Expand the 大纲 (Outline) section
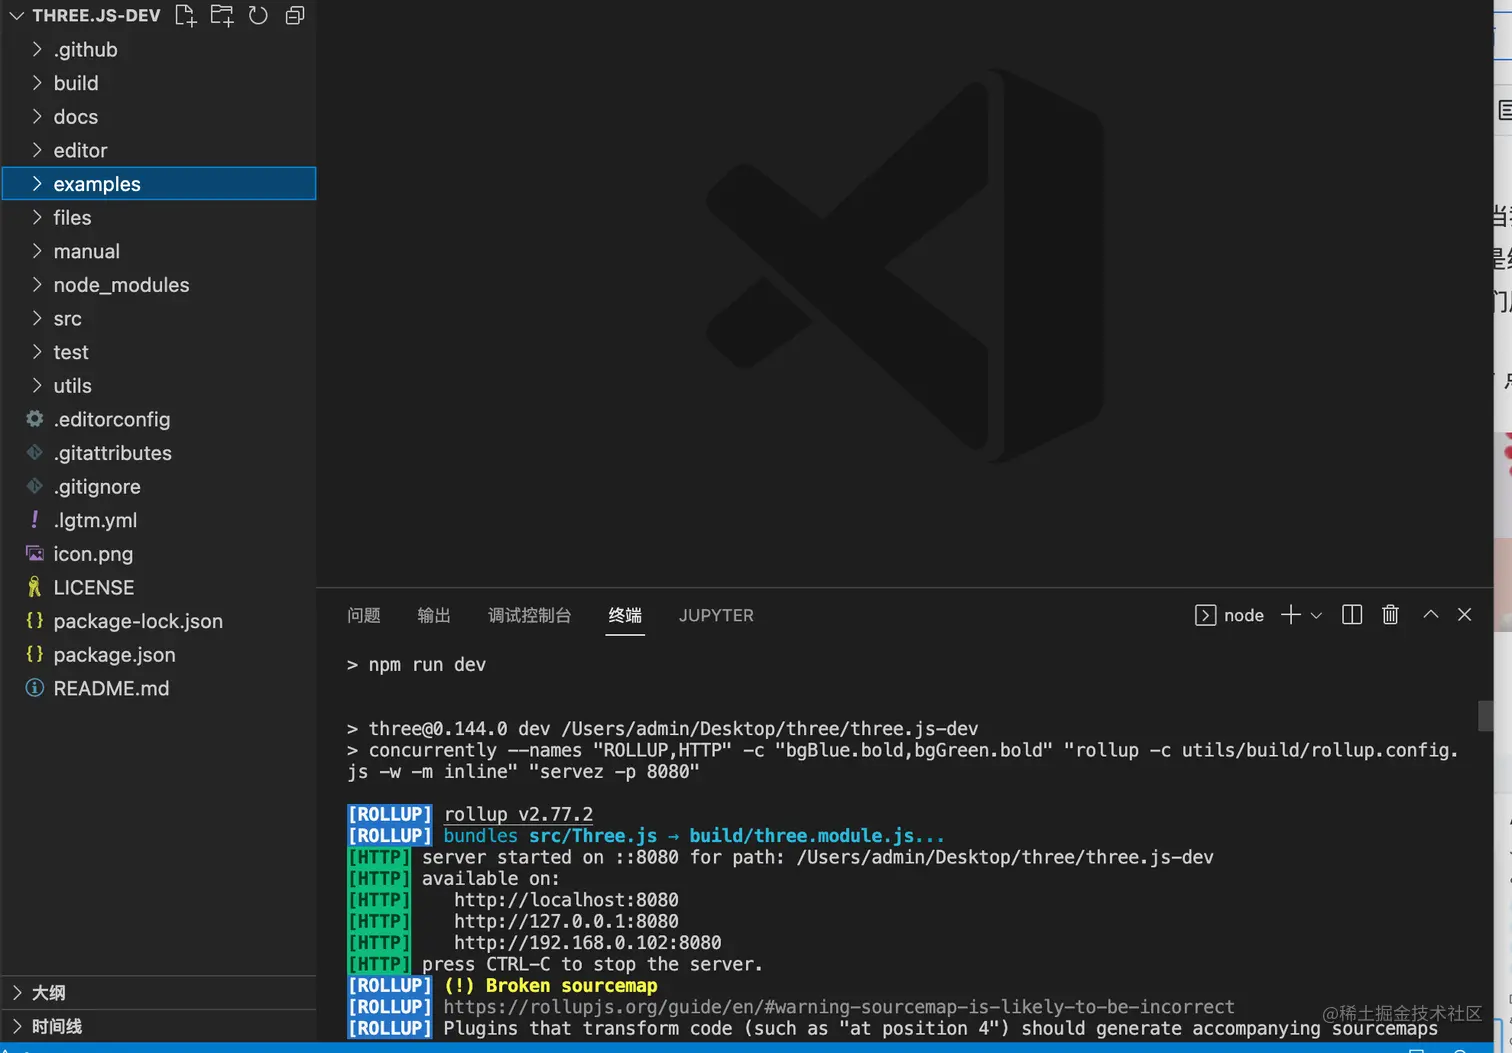 pos(159,993)
